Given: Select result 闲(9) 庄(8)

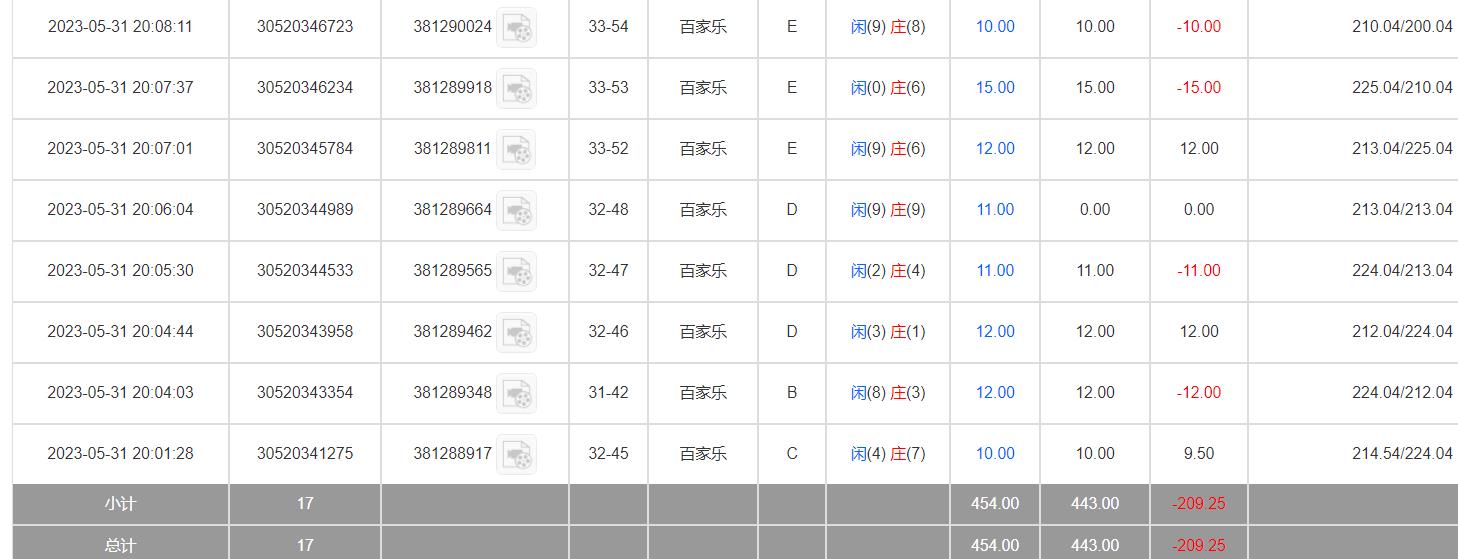Looking at the screenshot, I should tap(888, 27).
